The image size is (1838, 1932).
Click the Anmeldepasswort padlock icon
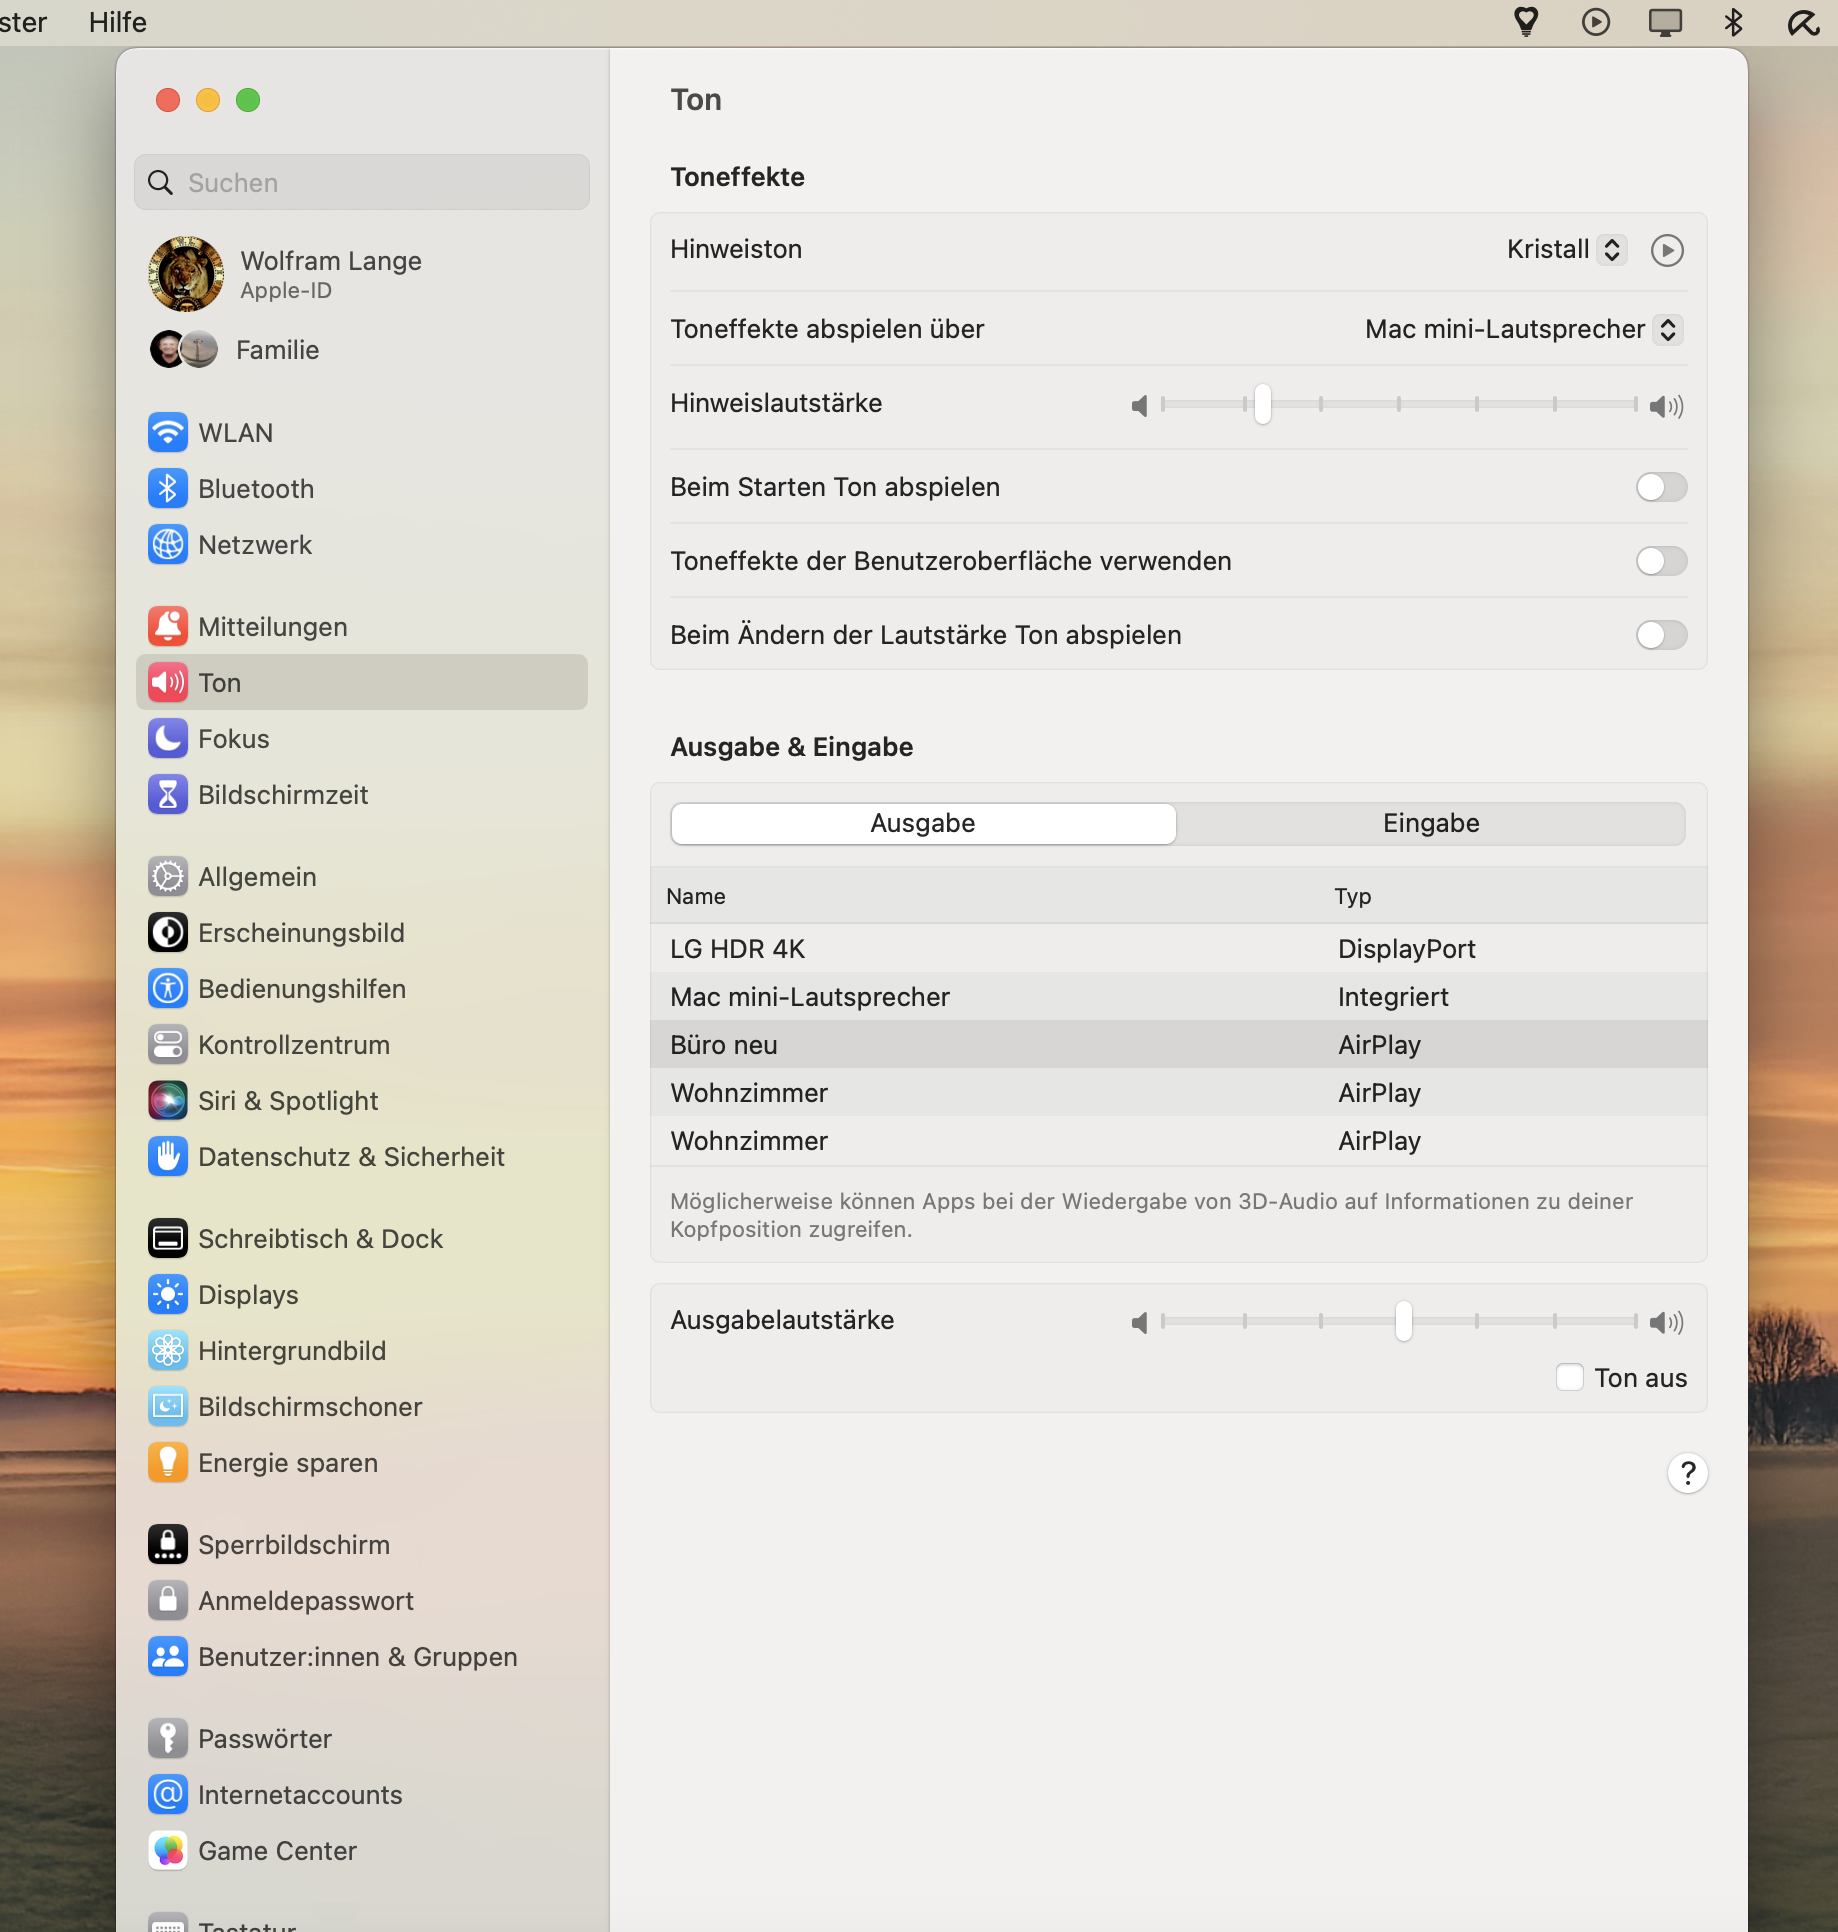(168, 1600)
